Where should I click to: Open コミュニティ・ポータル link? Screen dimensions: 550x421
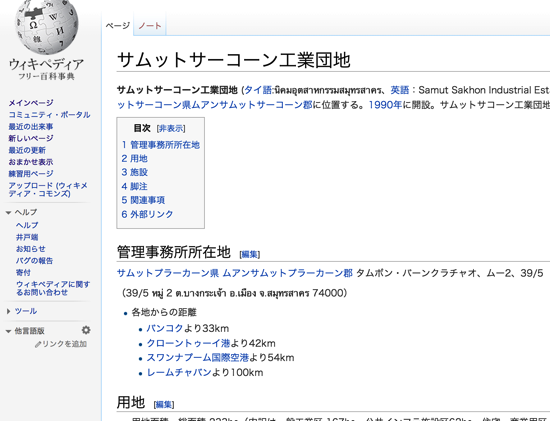49,115
